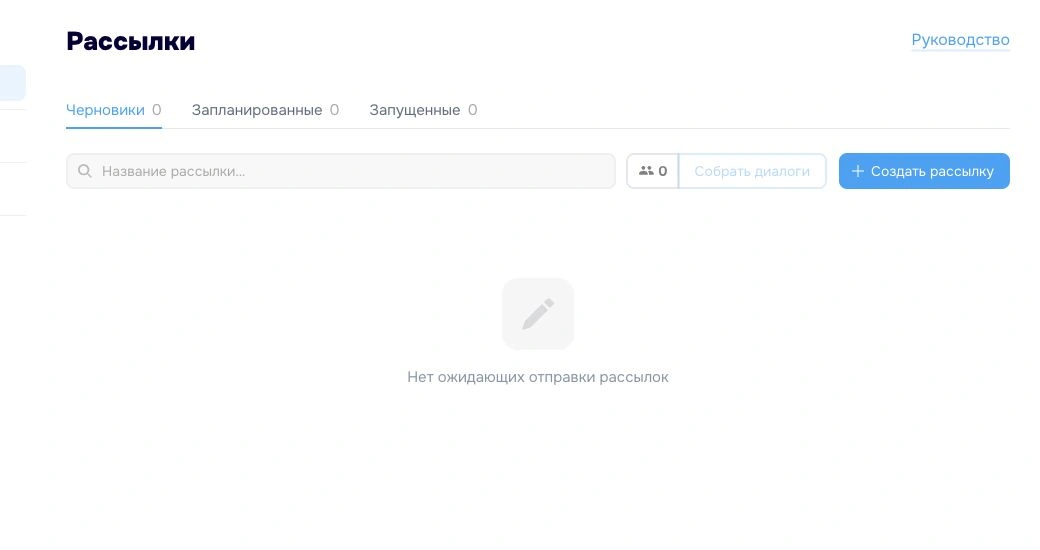The height and width of the screenshot is (550, 1040).
Task: Open the Запланированные tab
Action: point(265,110)
